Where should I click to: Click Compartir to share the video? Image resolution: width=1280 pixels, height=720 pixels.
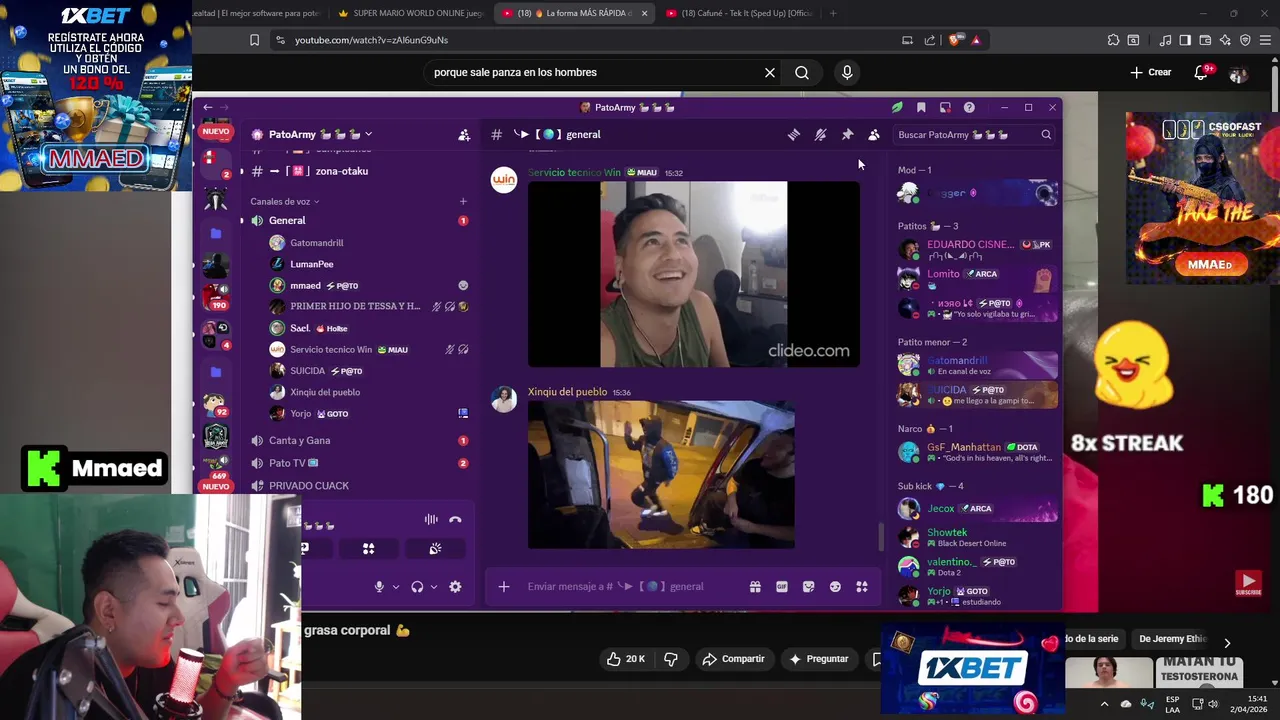click(734, 659)
